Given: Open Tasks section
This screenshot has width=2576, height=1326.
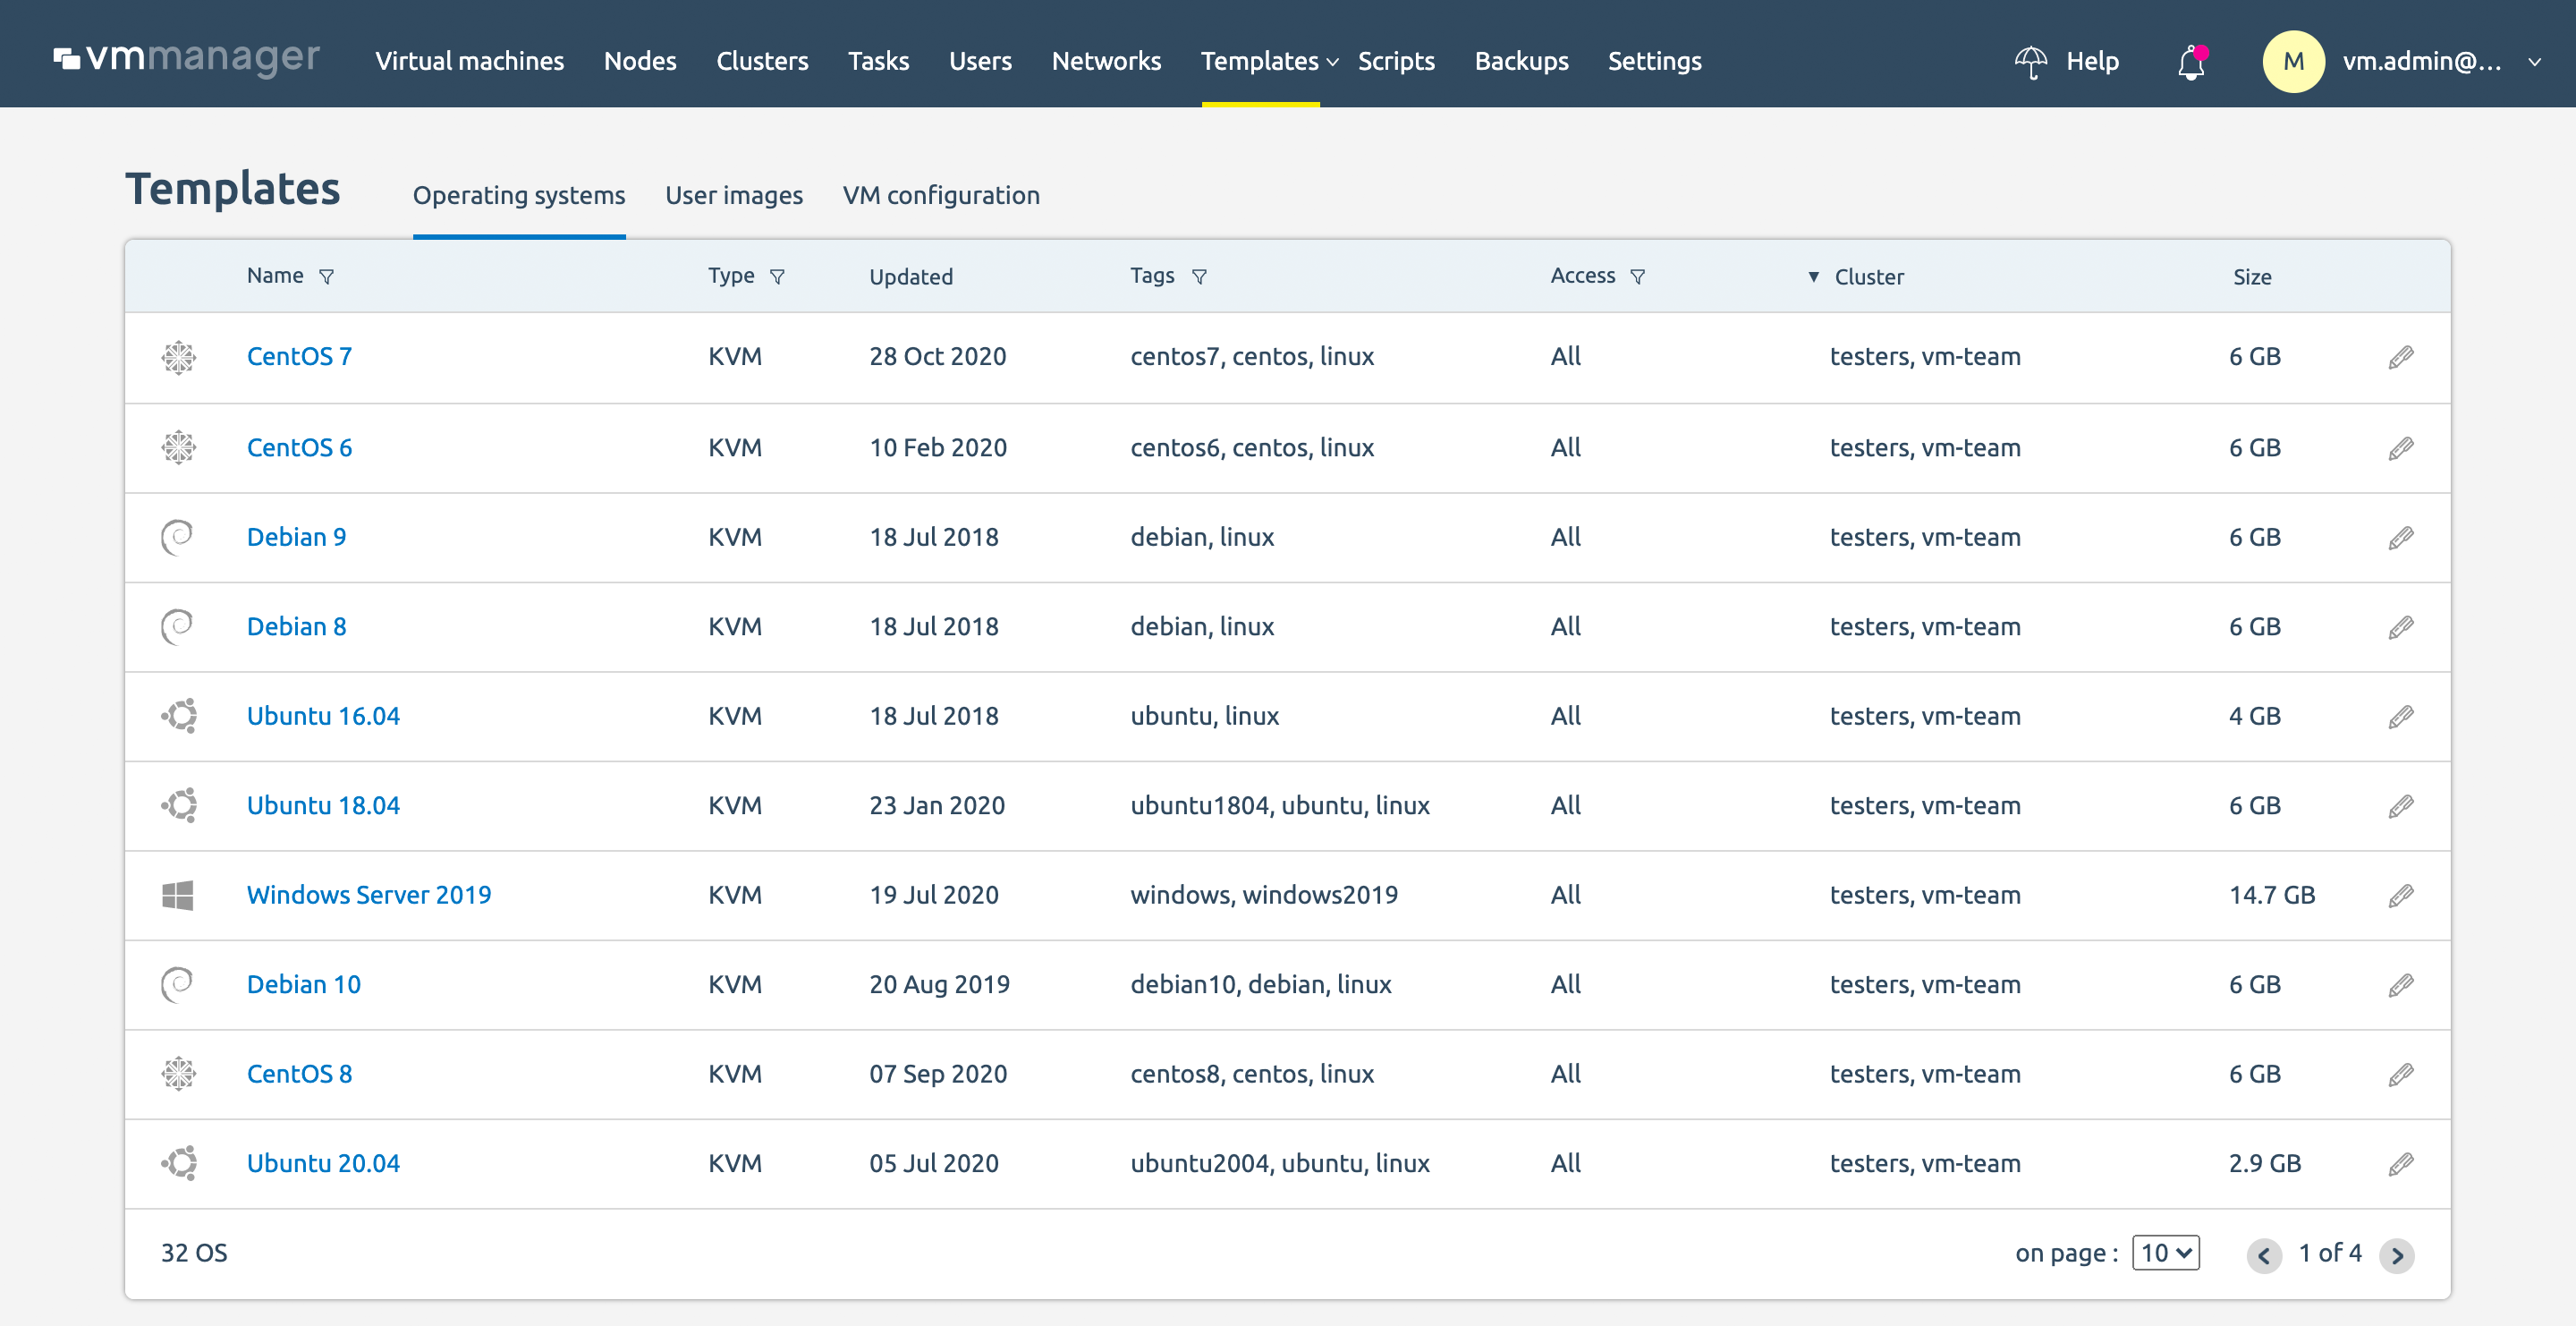Looking at the screenshot, I should click(x=878, y=61).
